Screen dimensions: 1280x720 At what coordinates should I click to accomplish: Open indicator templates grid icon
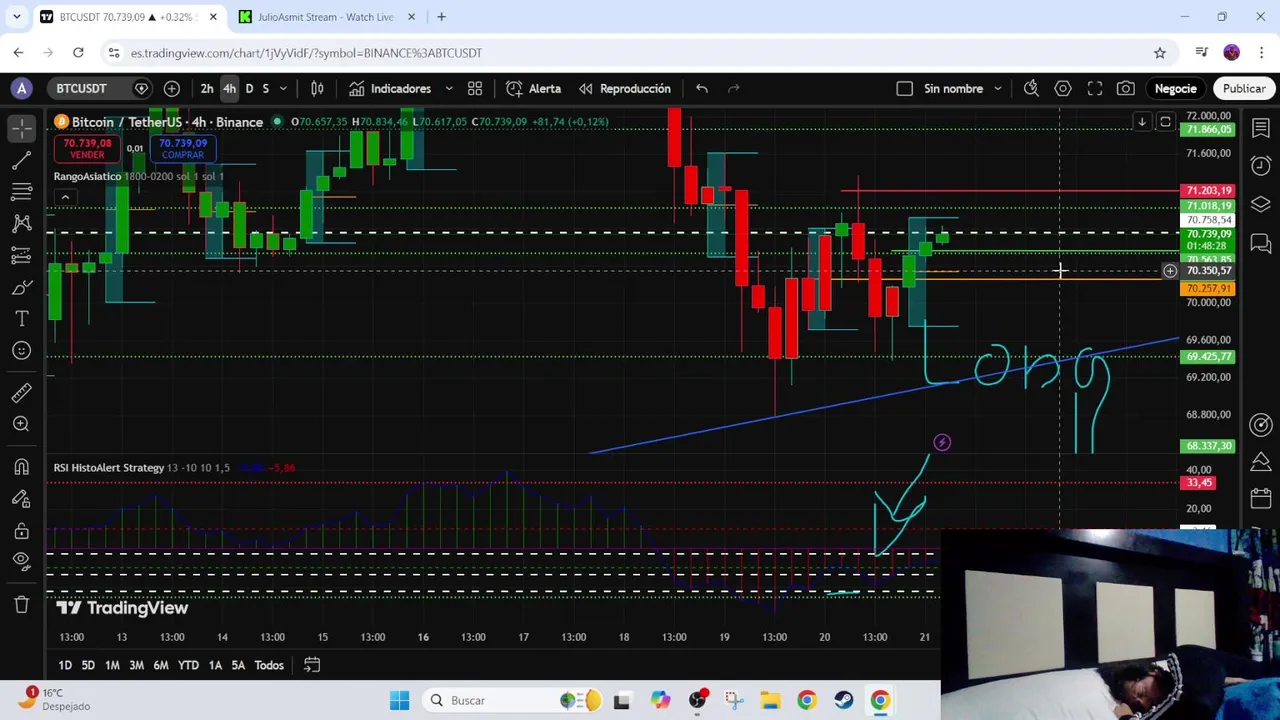(x=475, y=88)
